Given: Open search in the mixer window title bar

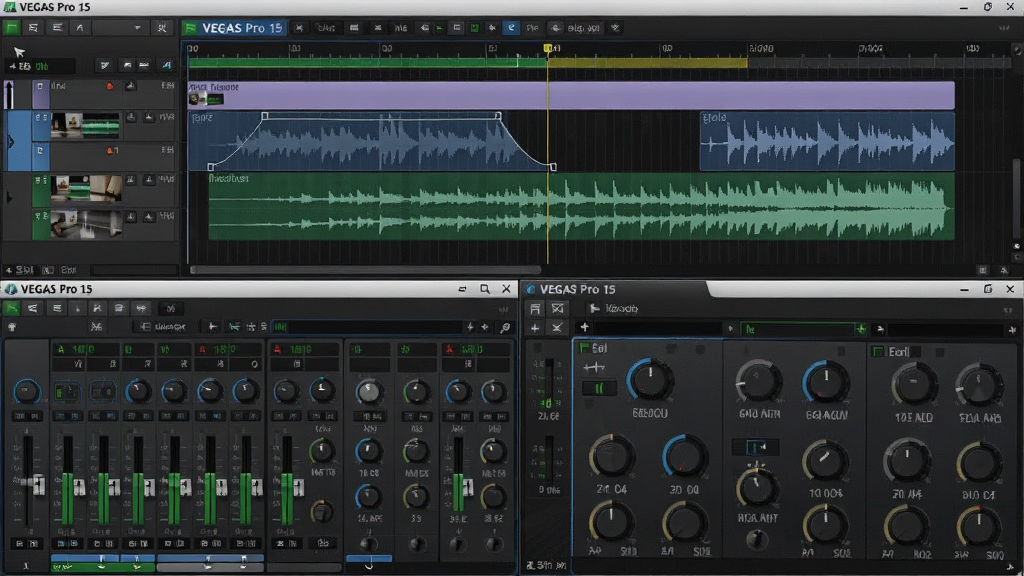Looking at the screenshot, I should [485, 289].
